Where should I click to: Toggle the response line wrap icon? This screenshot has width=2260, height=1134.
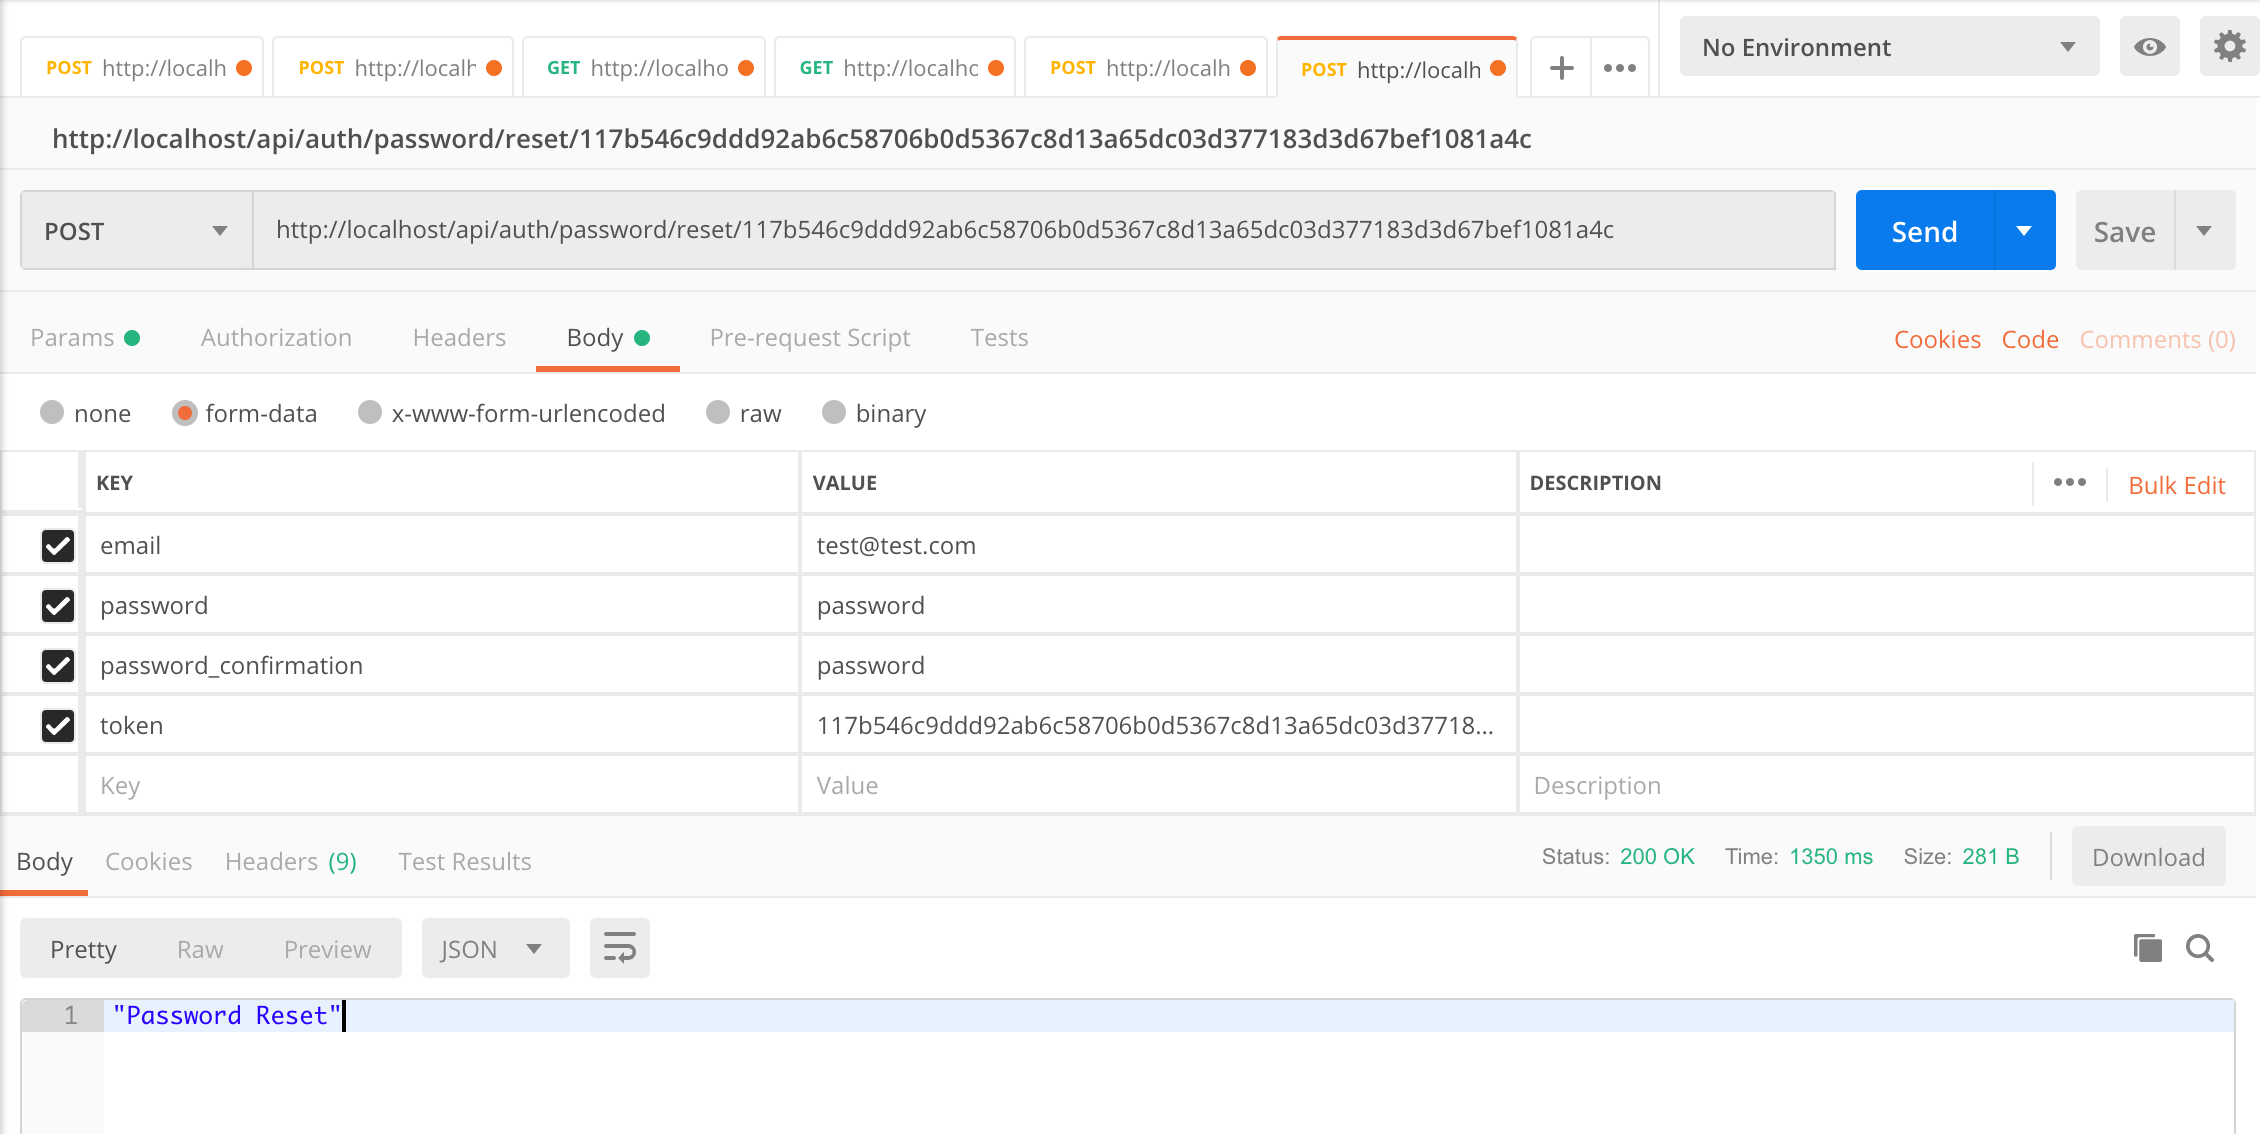pyautogui.click(x=619, y=948)
